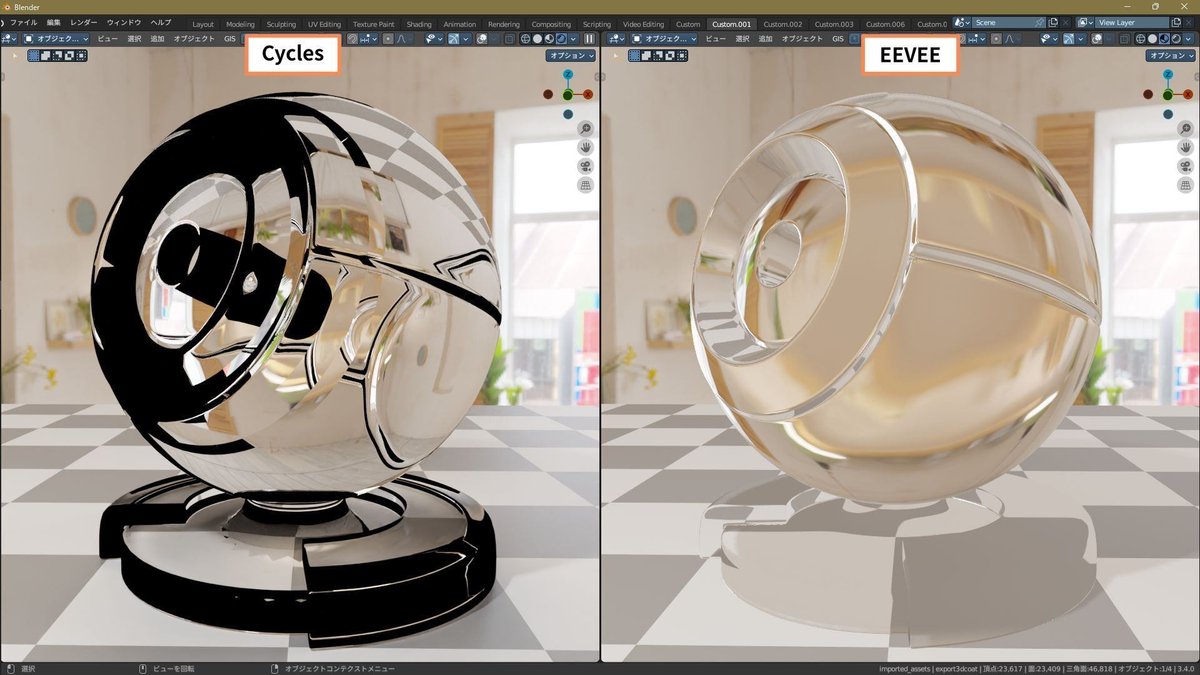This screenshot has width=1200, height=675.
Task: Click the first select-mode box icon in Cycles viewport
Action: 34,55
